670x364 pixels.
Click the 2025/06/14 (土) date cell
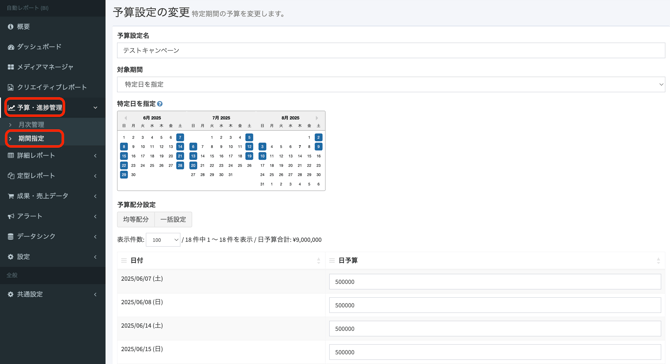(x=221, y=329)
